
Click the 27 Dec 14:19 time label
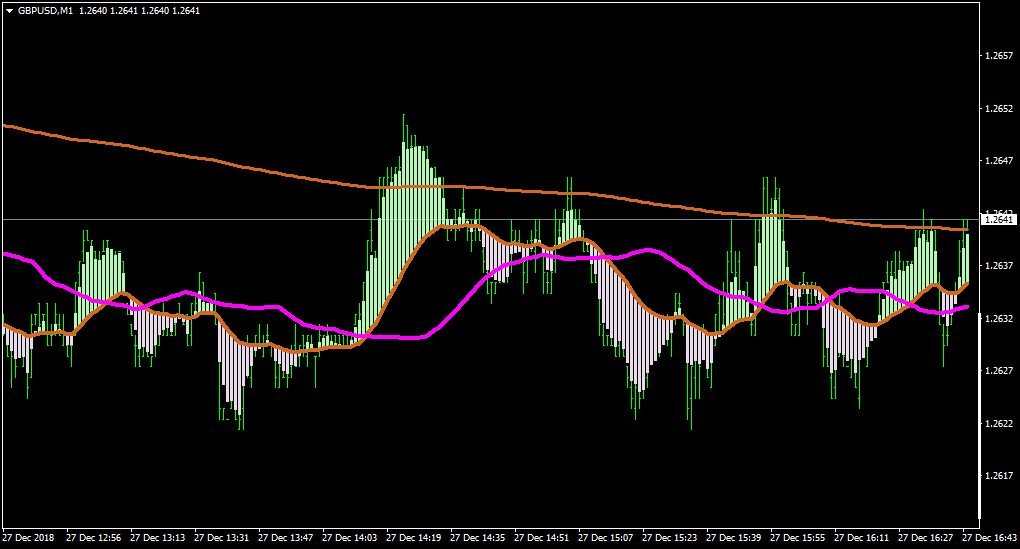coord(414,538)
